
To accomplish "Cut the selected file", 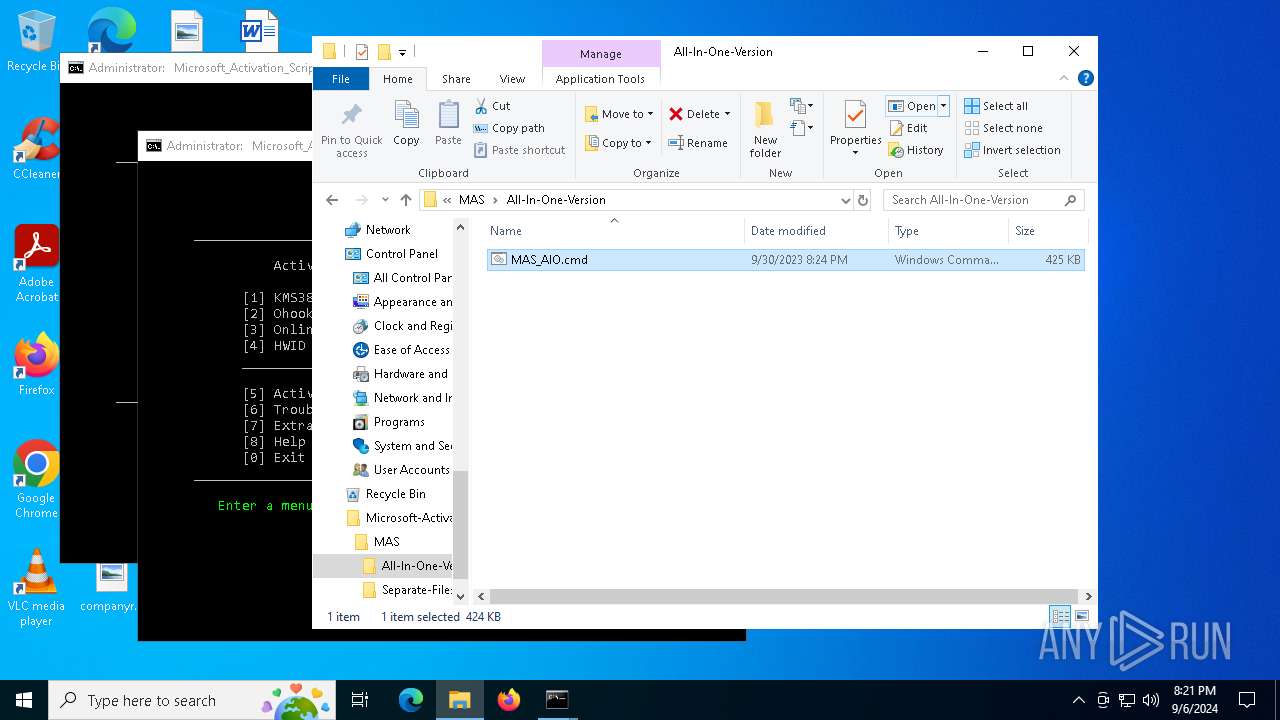I will (x=493, y=106).
